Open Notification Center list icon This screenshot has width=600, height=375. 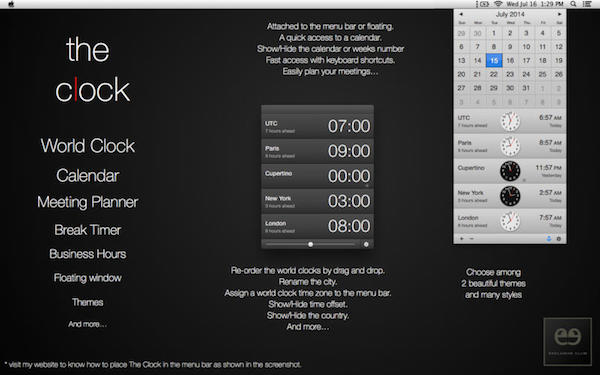[x=587, y=4]
